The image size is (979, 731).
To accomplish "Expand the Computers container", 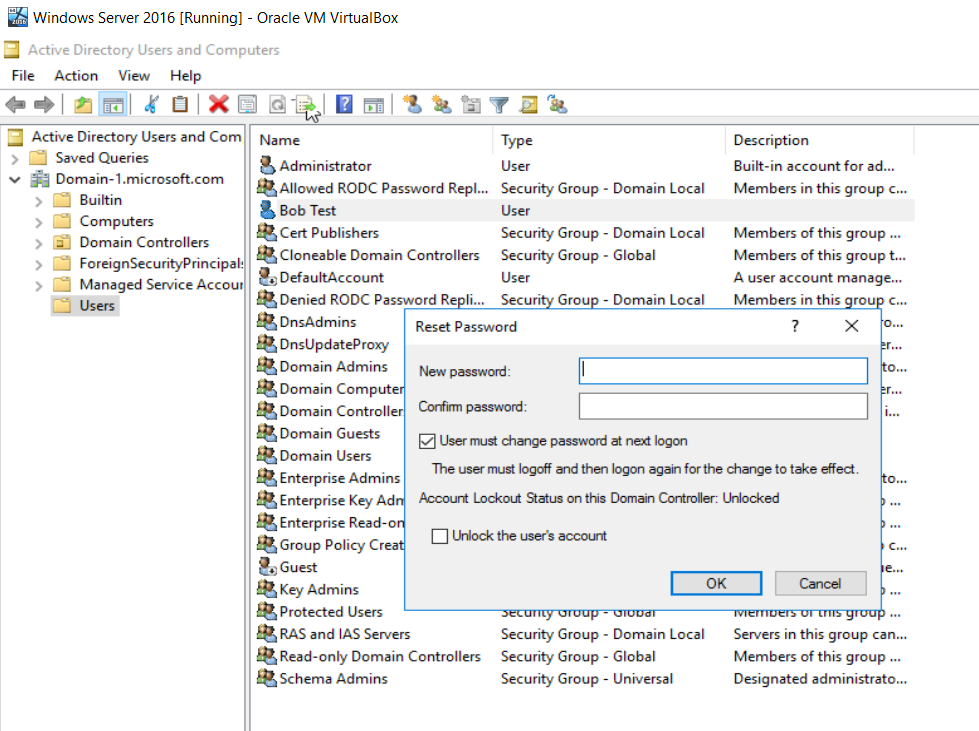I will pyautogui.click(x=39, y=222).
